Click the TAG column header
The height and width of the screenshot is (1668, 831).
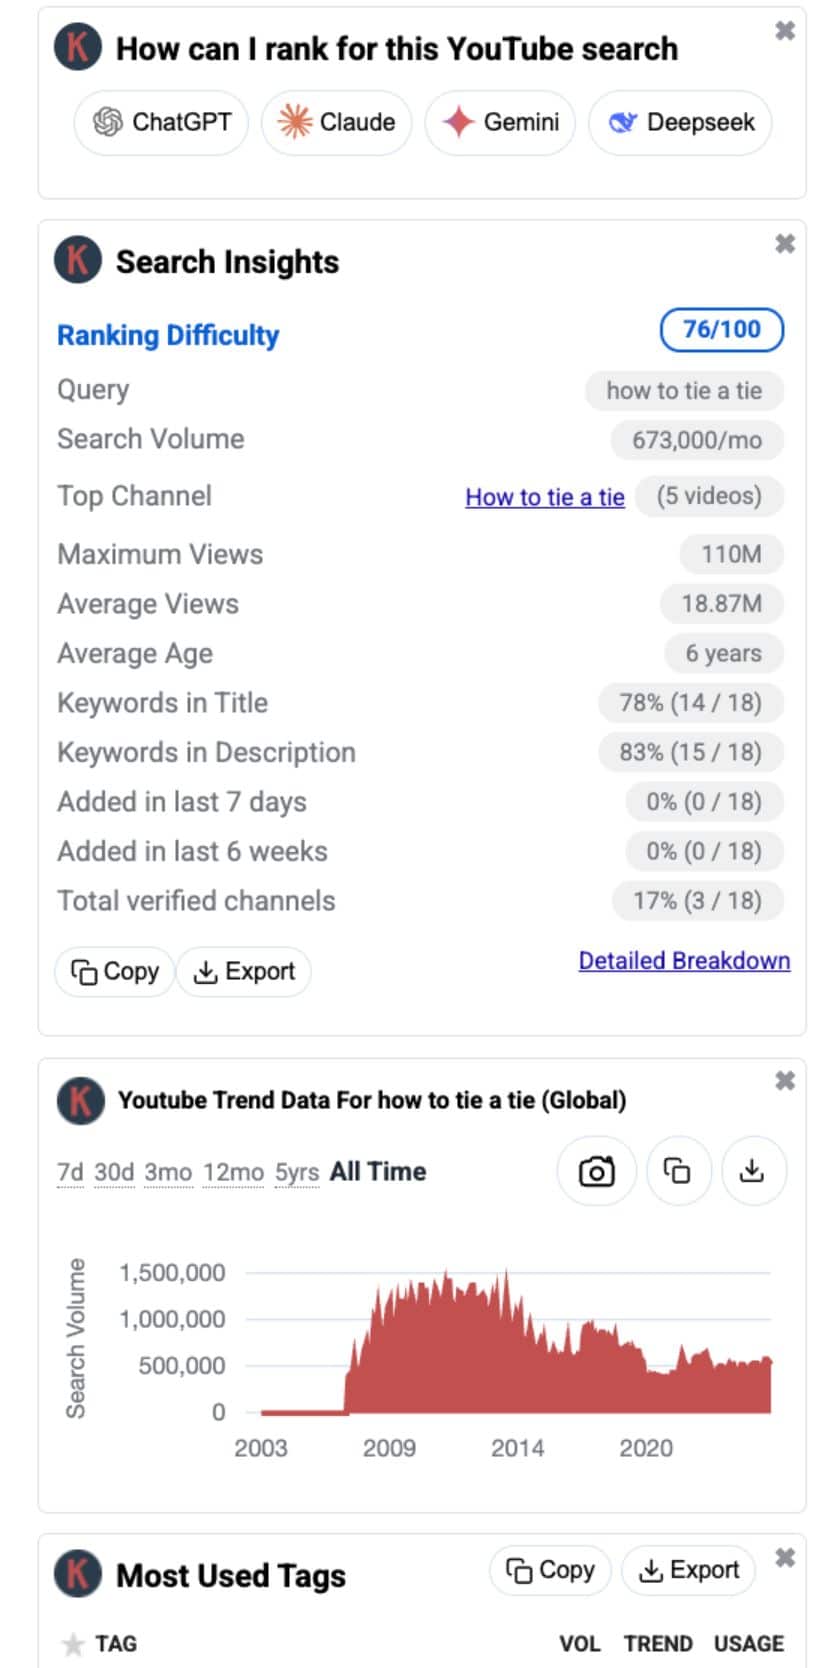(x=116, y=1643)
